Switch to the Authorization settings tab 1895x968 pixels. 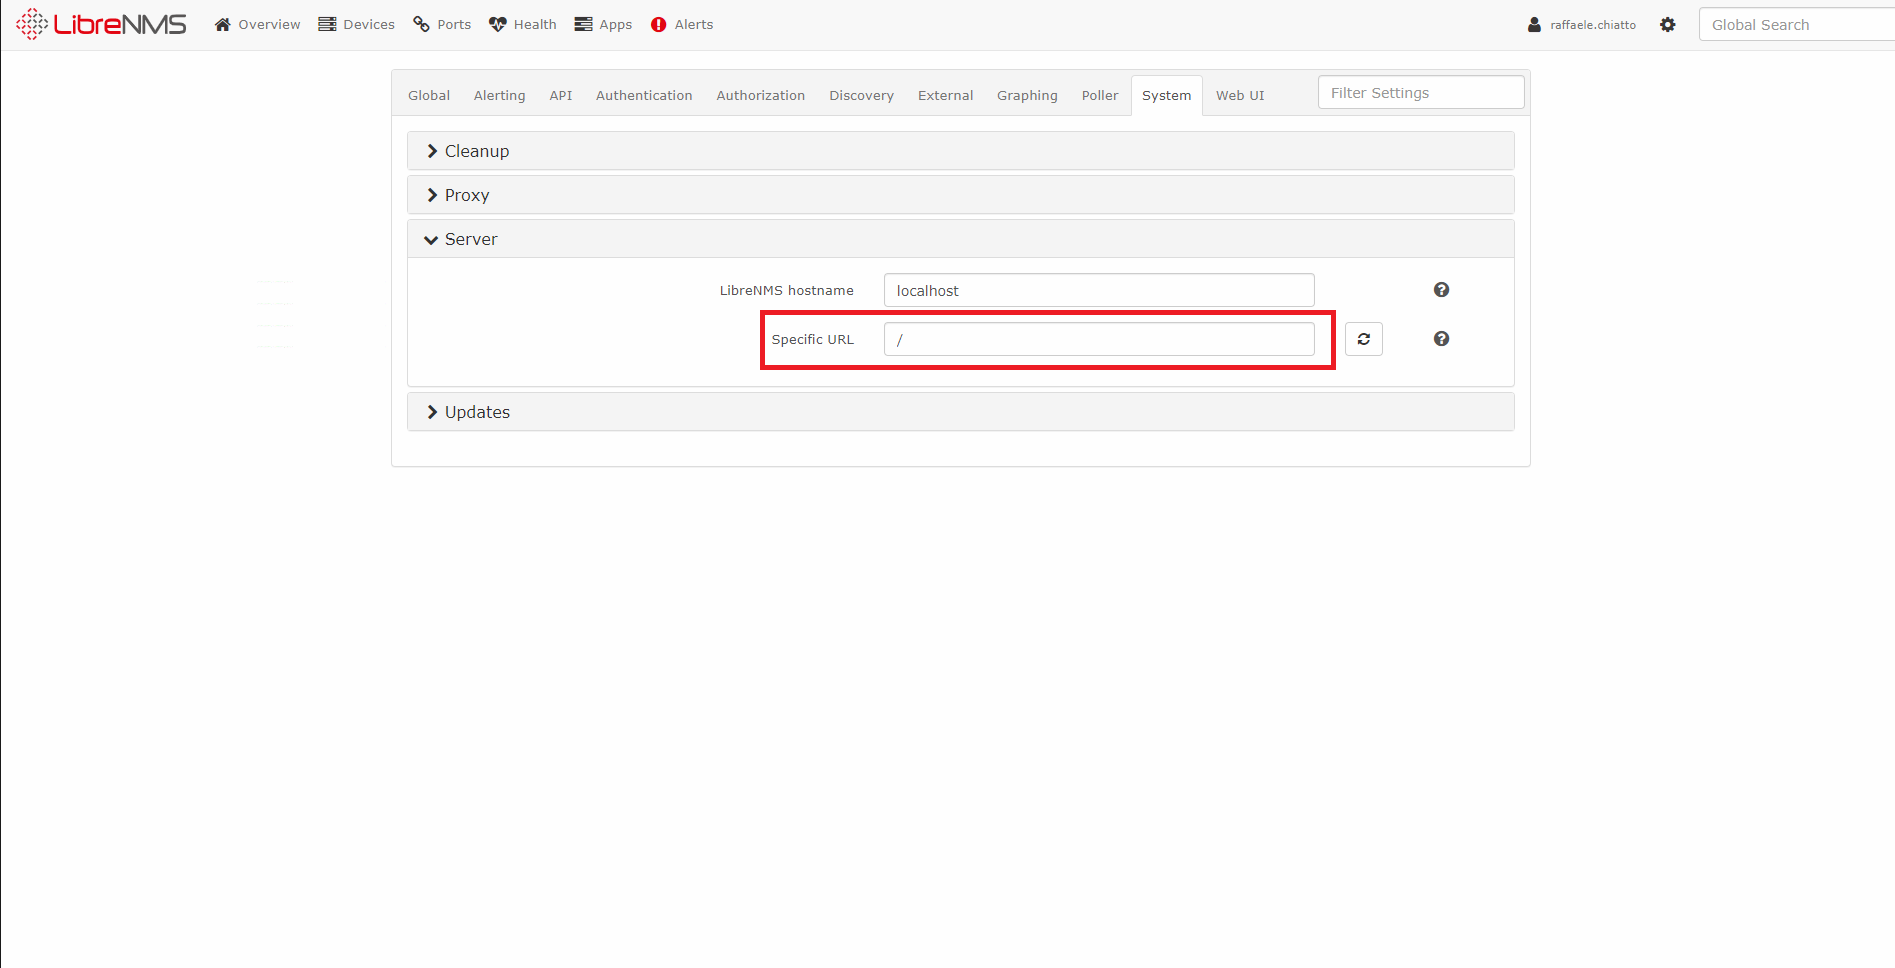coord(761,95)
